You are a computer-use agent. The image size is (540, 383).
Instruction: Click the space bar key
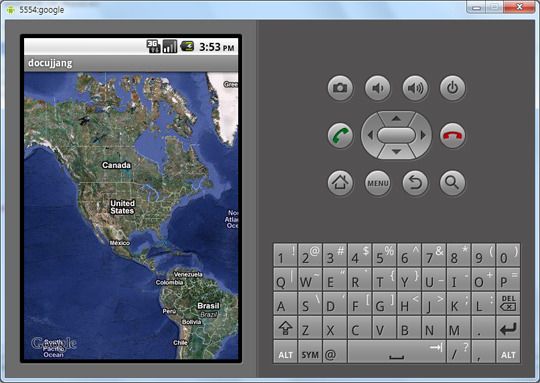point(396,352)
